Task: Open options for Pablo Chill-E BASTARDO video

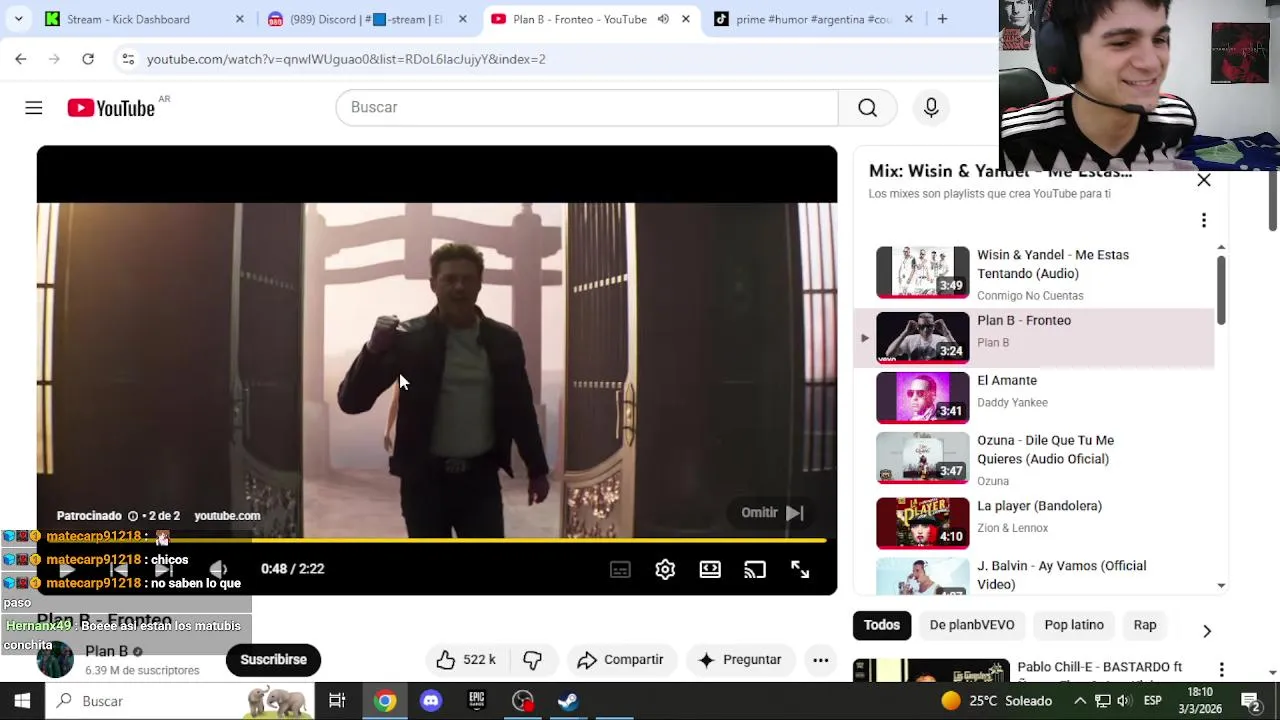Action: pos(1221,669)
